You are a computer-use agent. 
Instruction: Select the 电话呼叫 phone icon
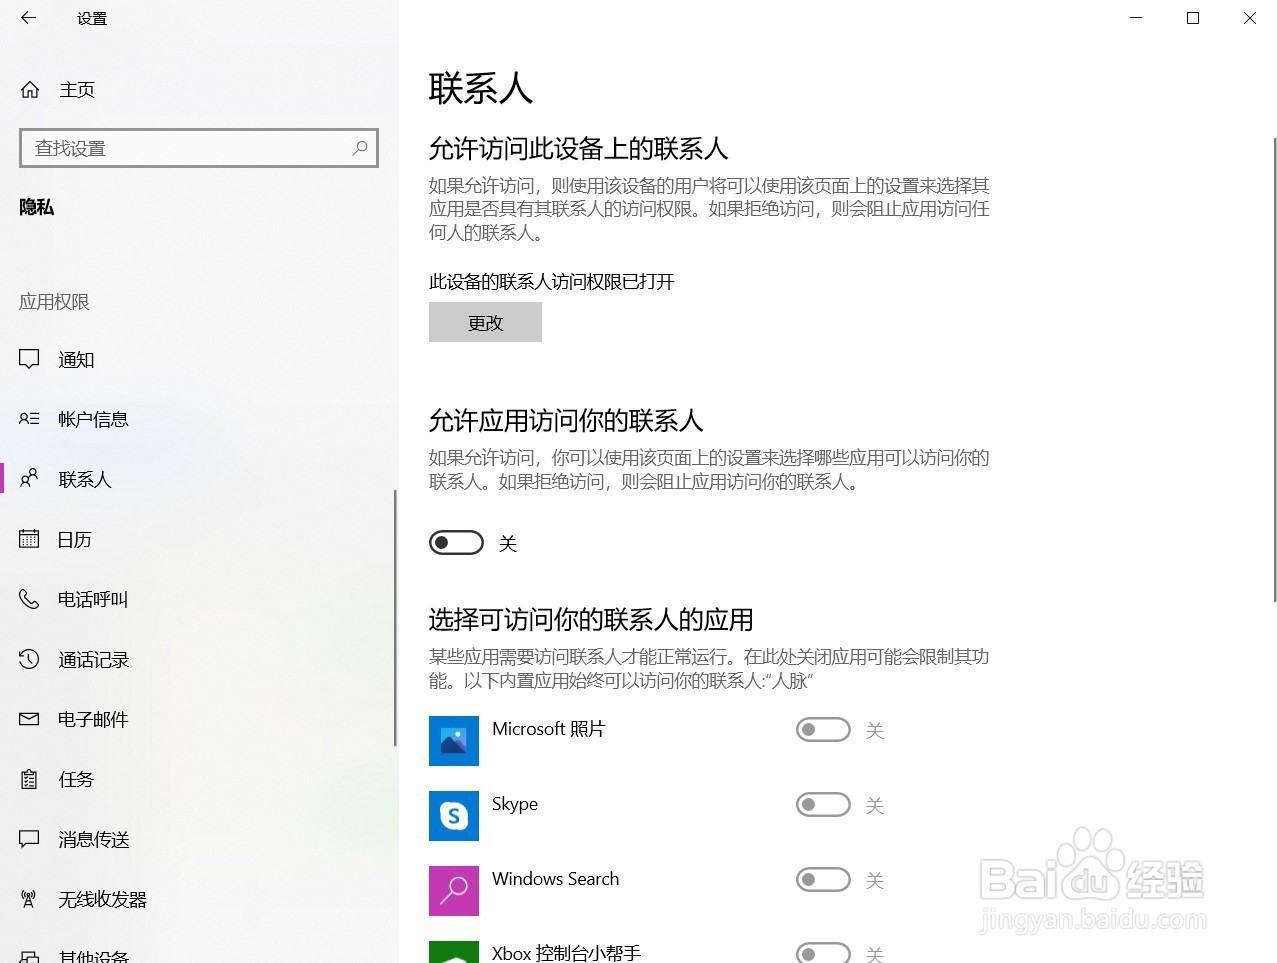(30, 599)
